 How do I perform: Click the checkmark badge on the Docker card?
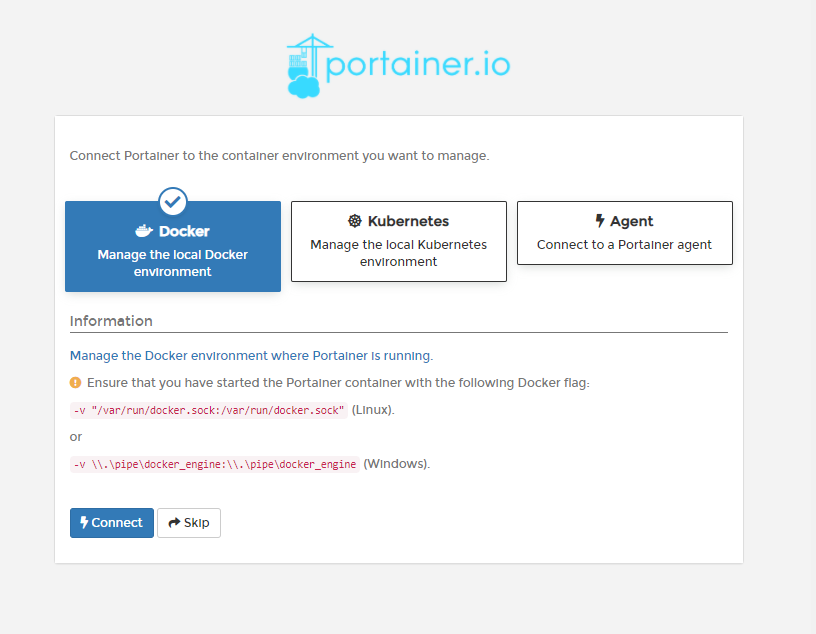pyautogui.click(x=172, y=202)
